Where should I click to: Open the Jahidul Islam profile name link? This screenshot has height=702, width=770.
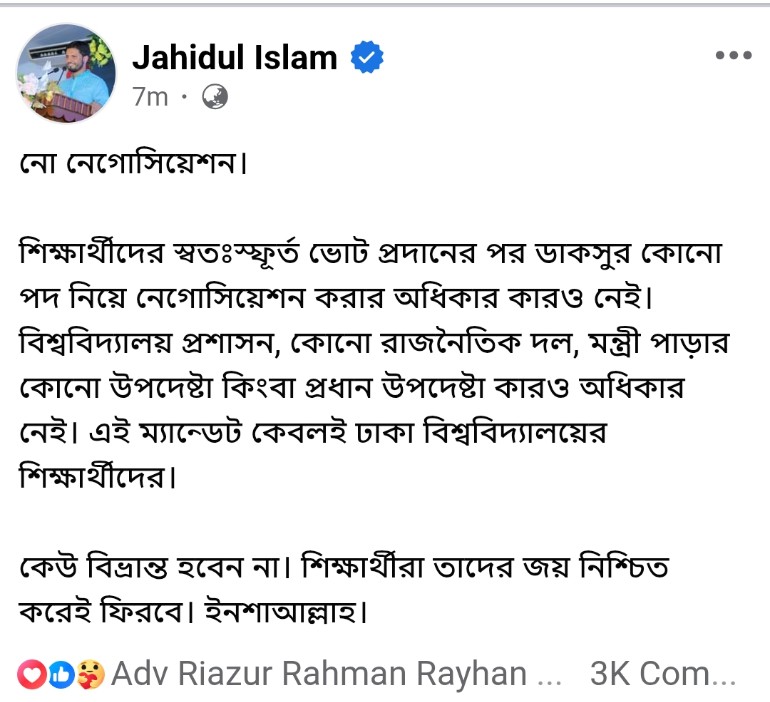coord(235,58)
